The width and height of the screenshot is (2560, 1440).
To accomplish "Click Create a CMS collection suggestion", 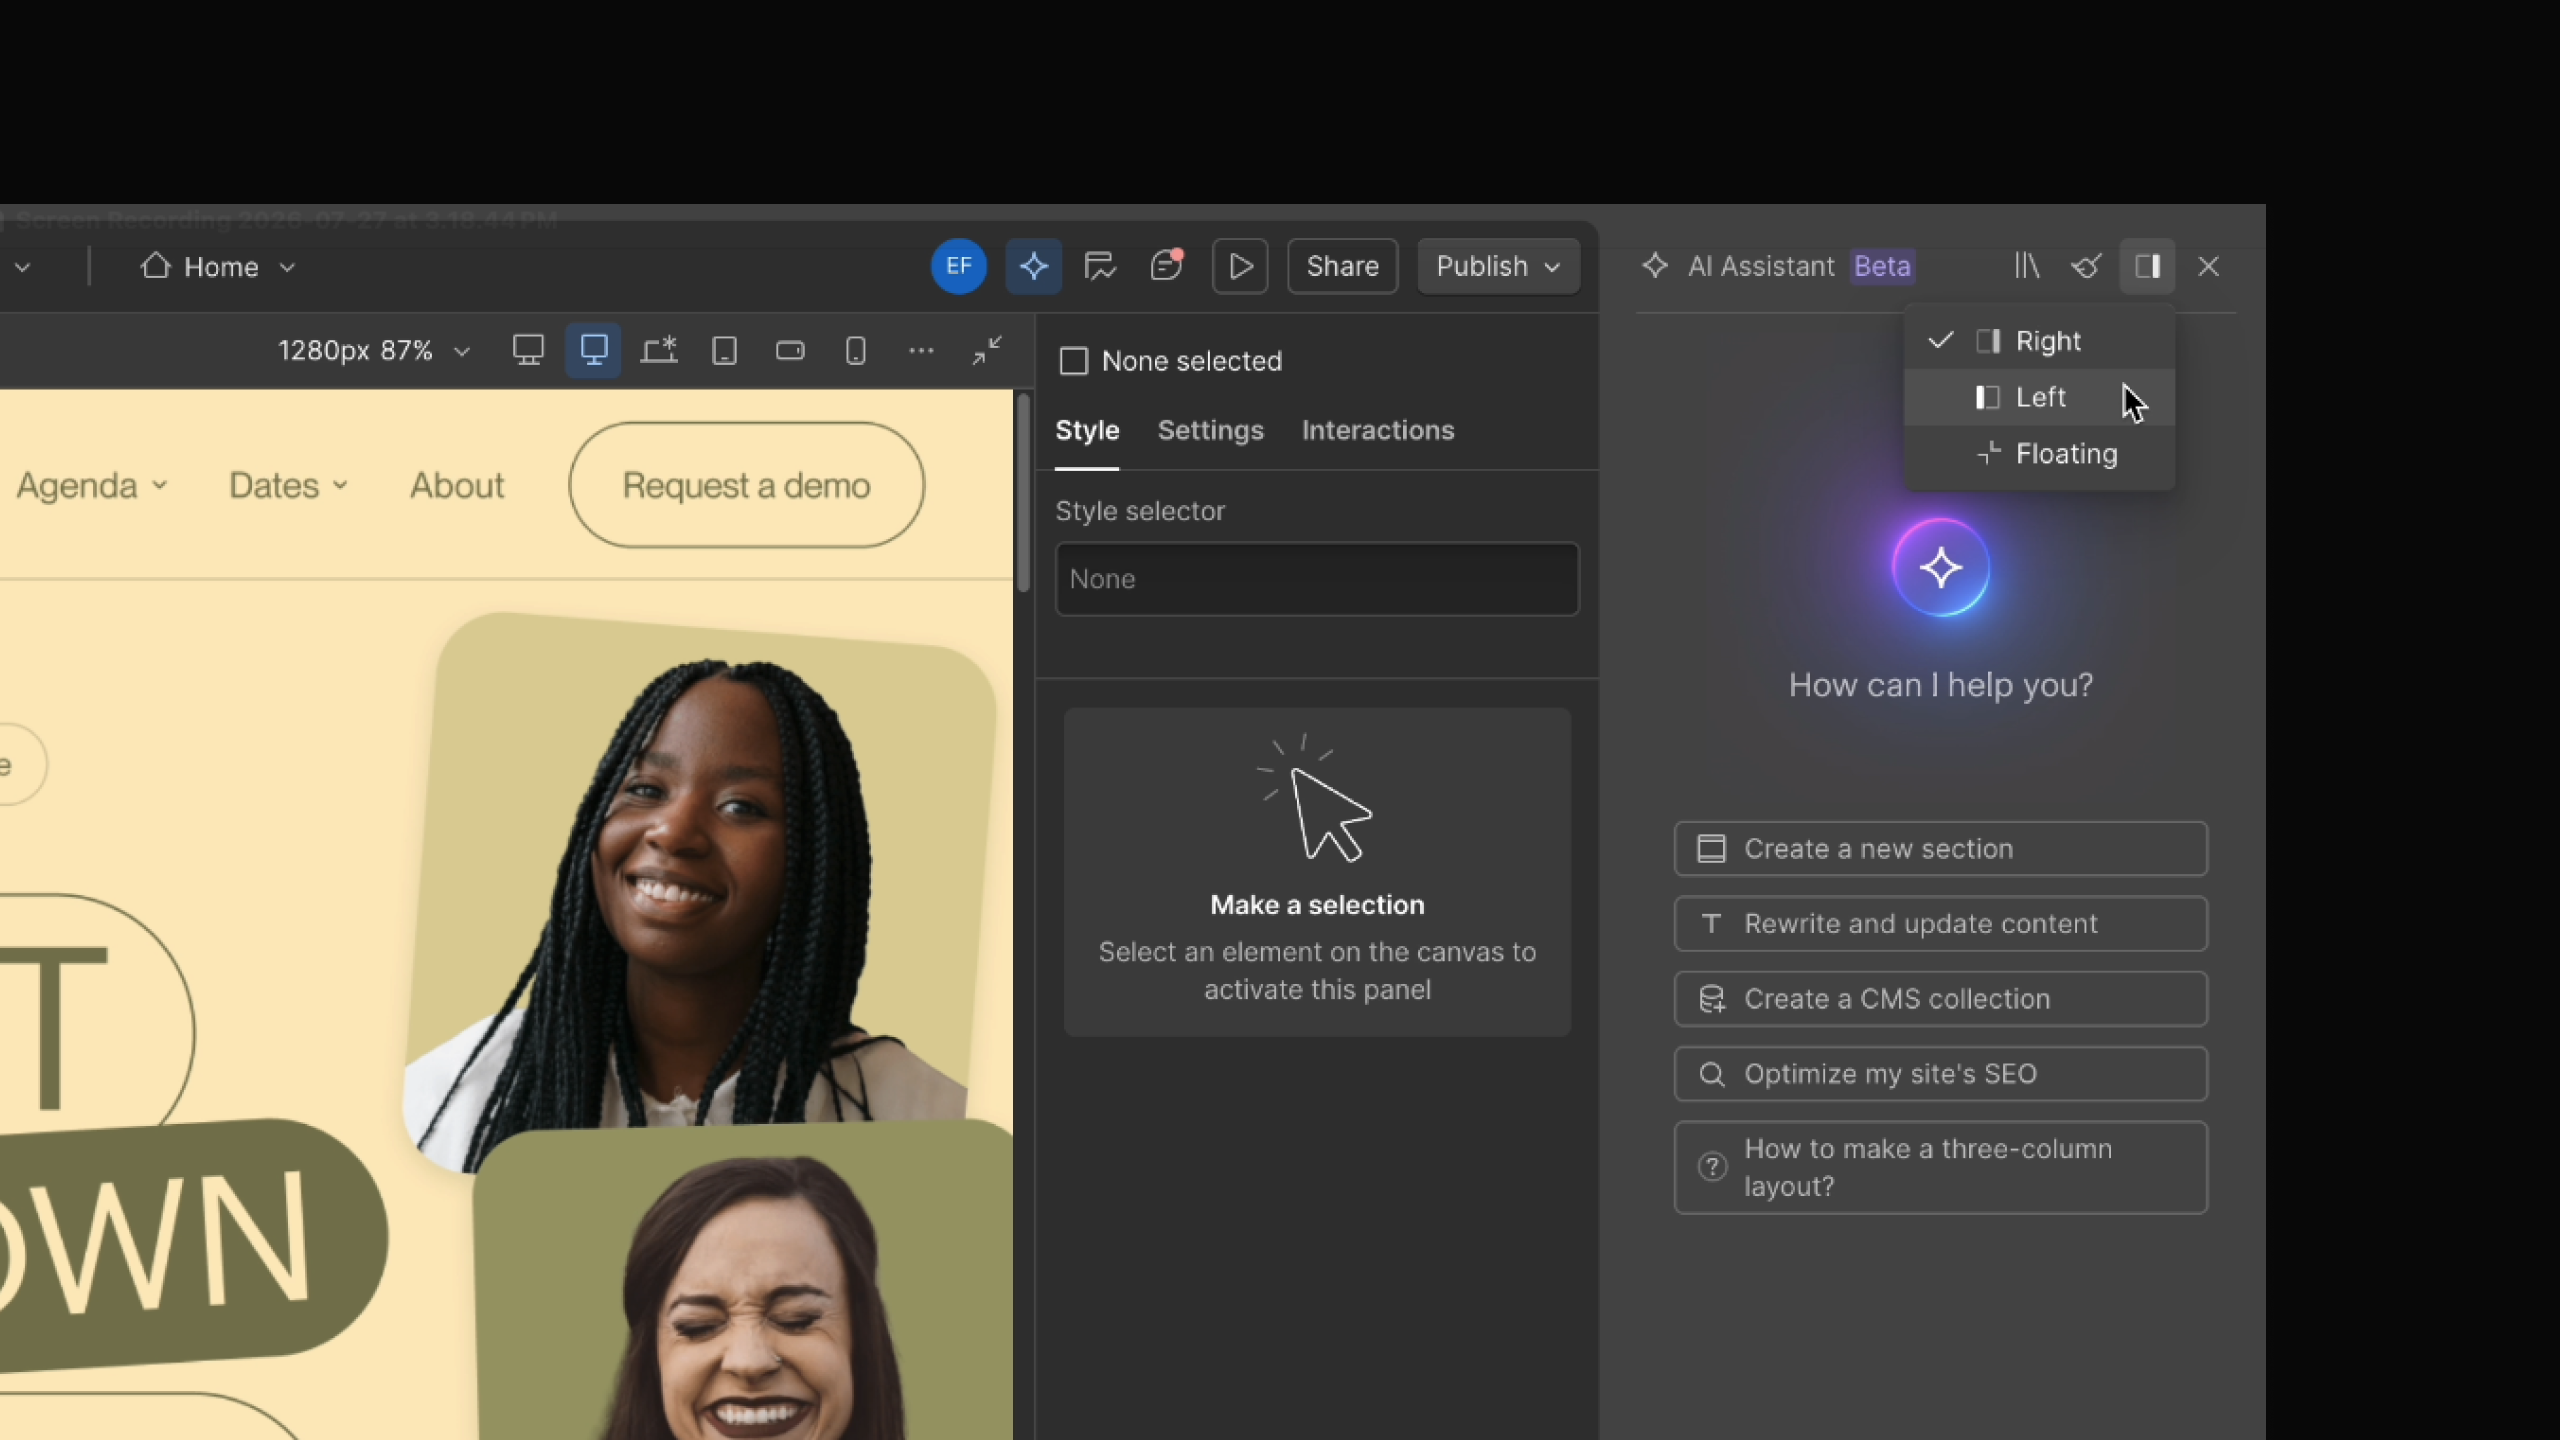I will coord(1940,999).
